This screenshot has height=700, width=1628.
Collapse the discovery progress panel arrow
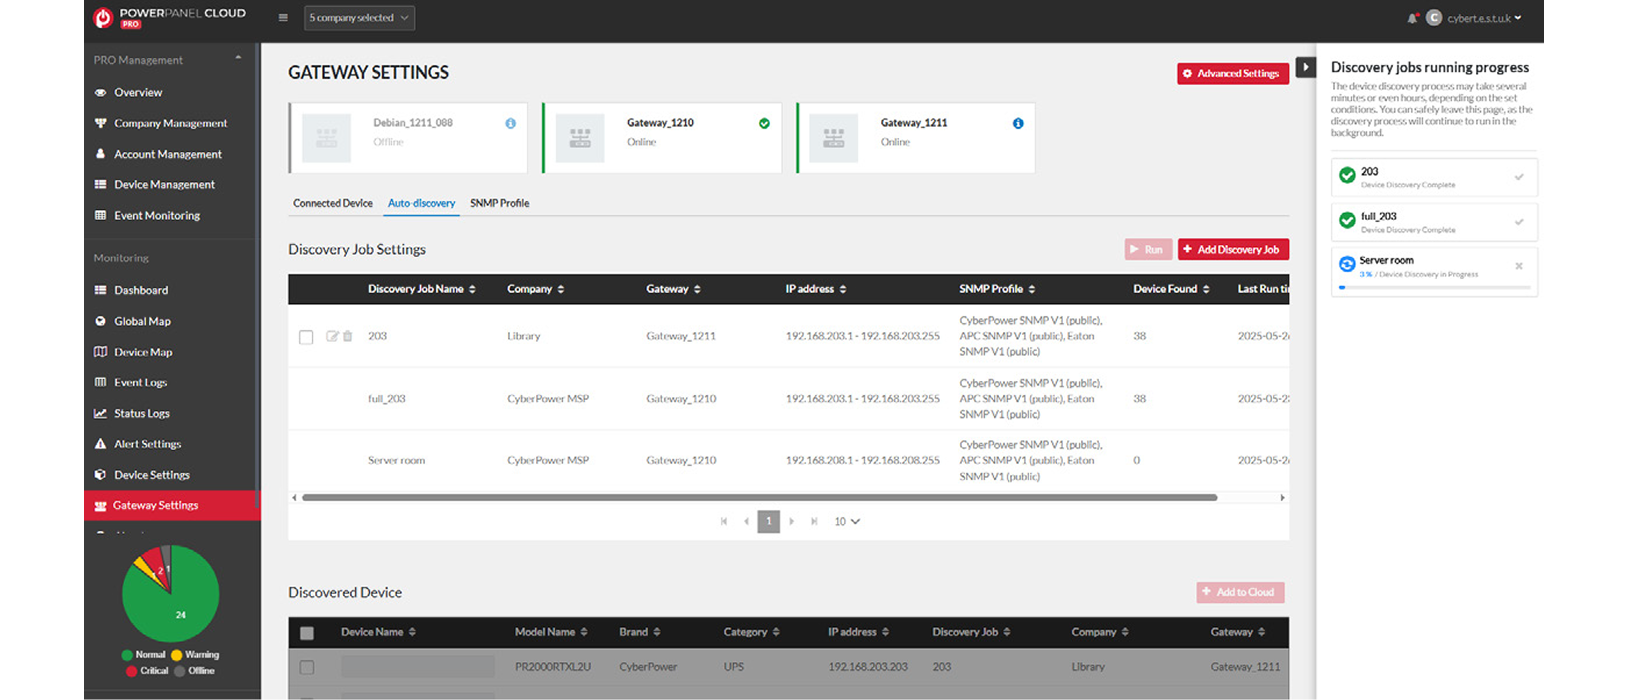1305,67
